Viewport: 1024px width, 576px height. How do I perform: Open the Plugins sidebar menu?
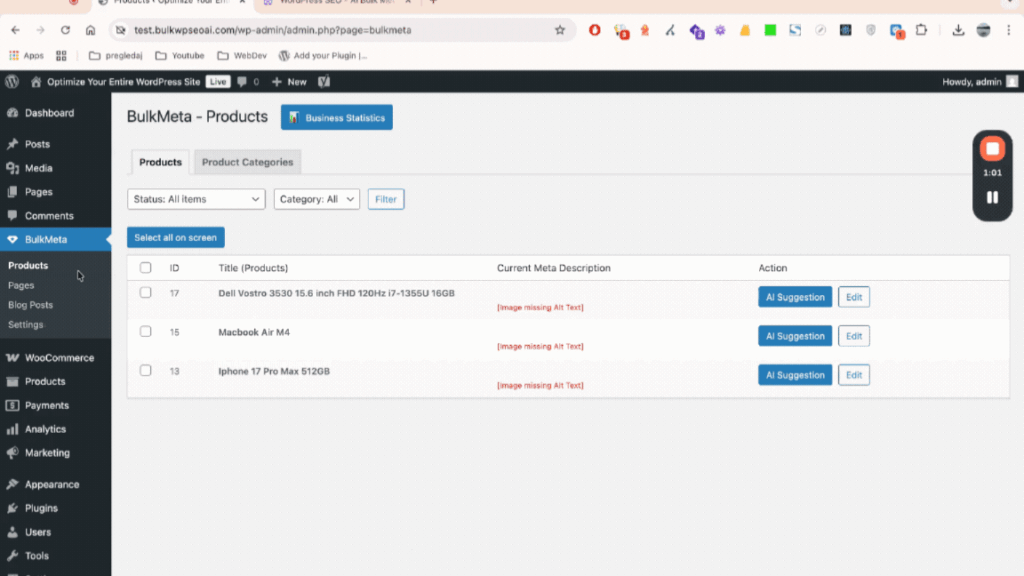41,508
